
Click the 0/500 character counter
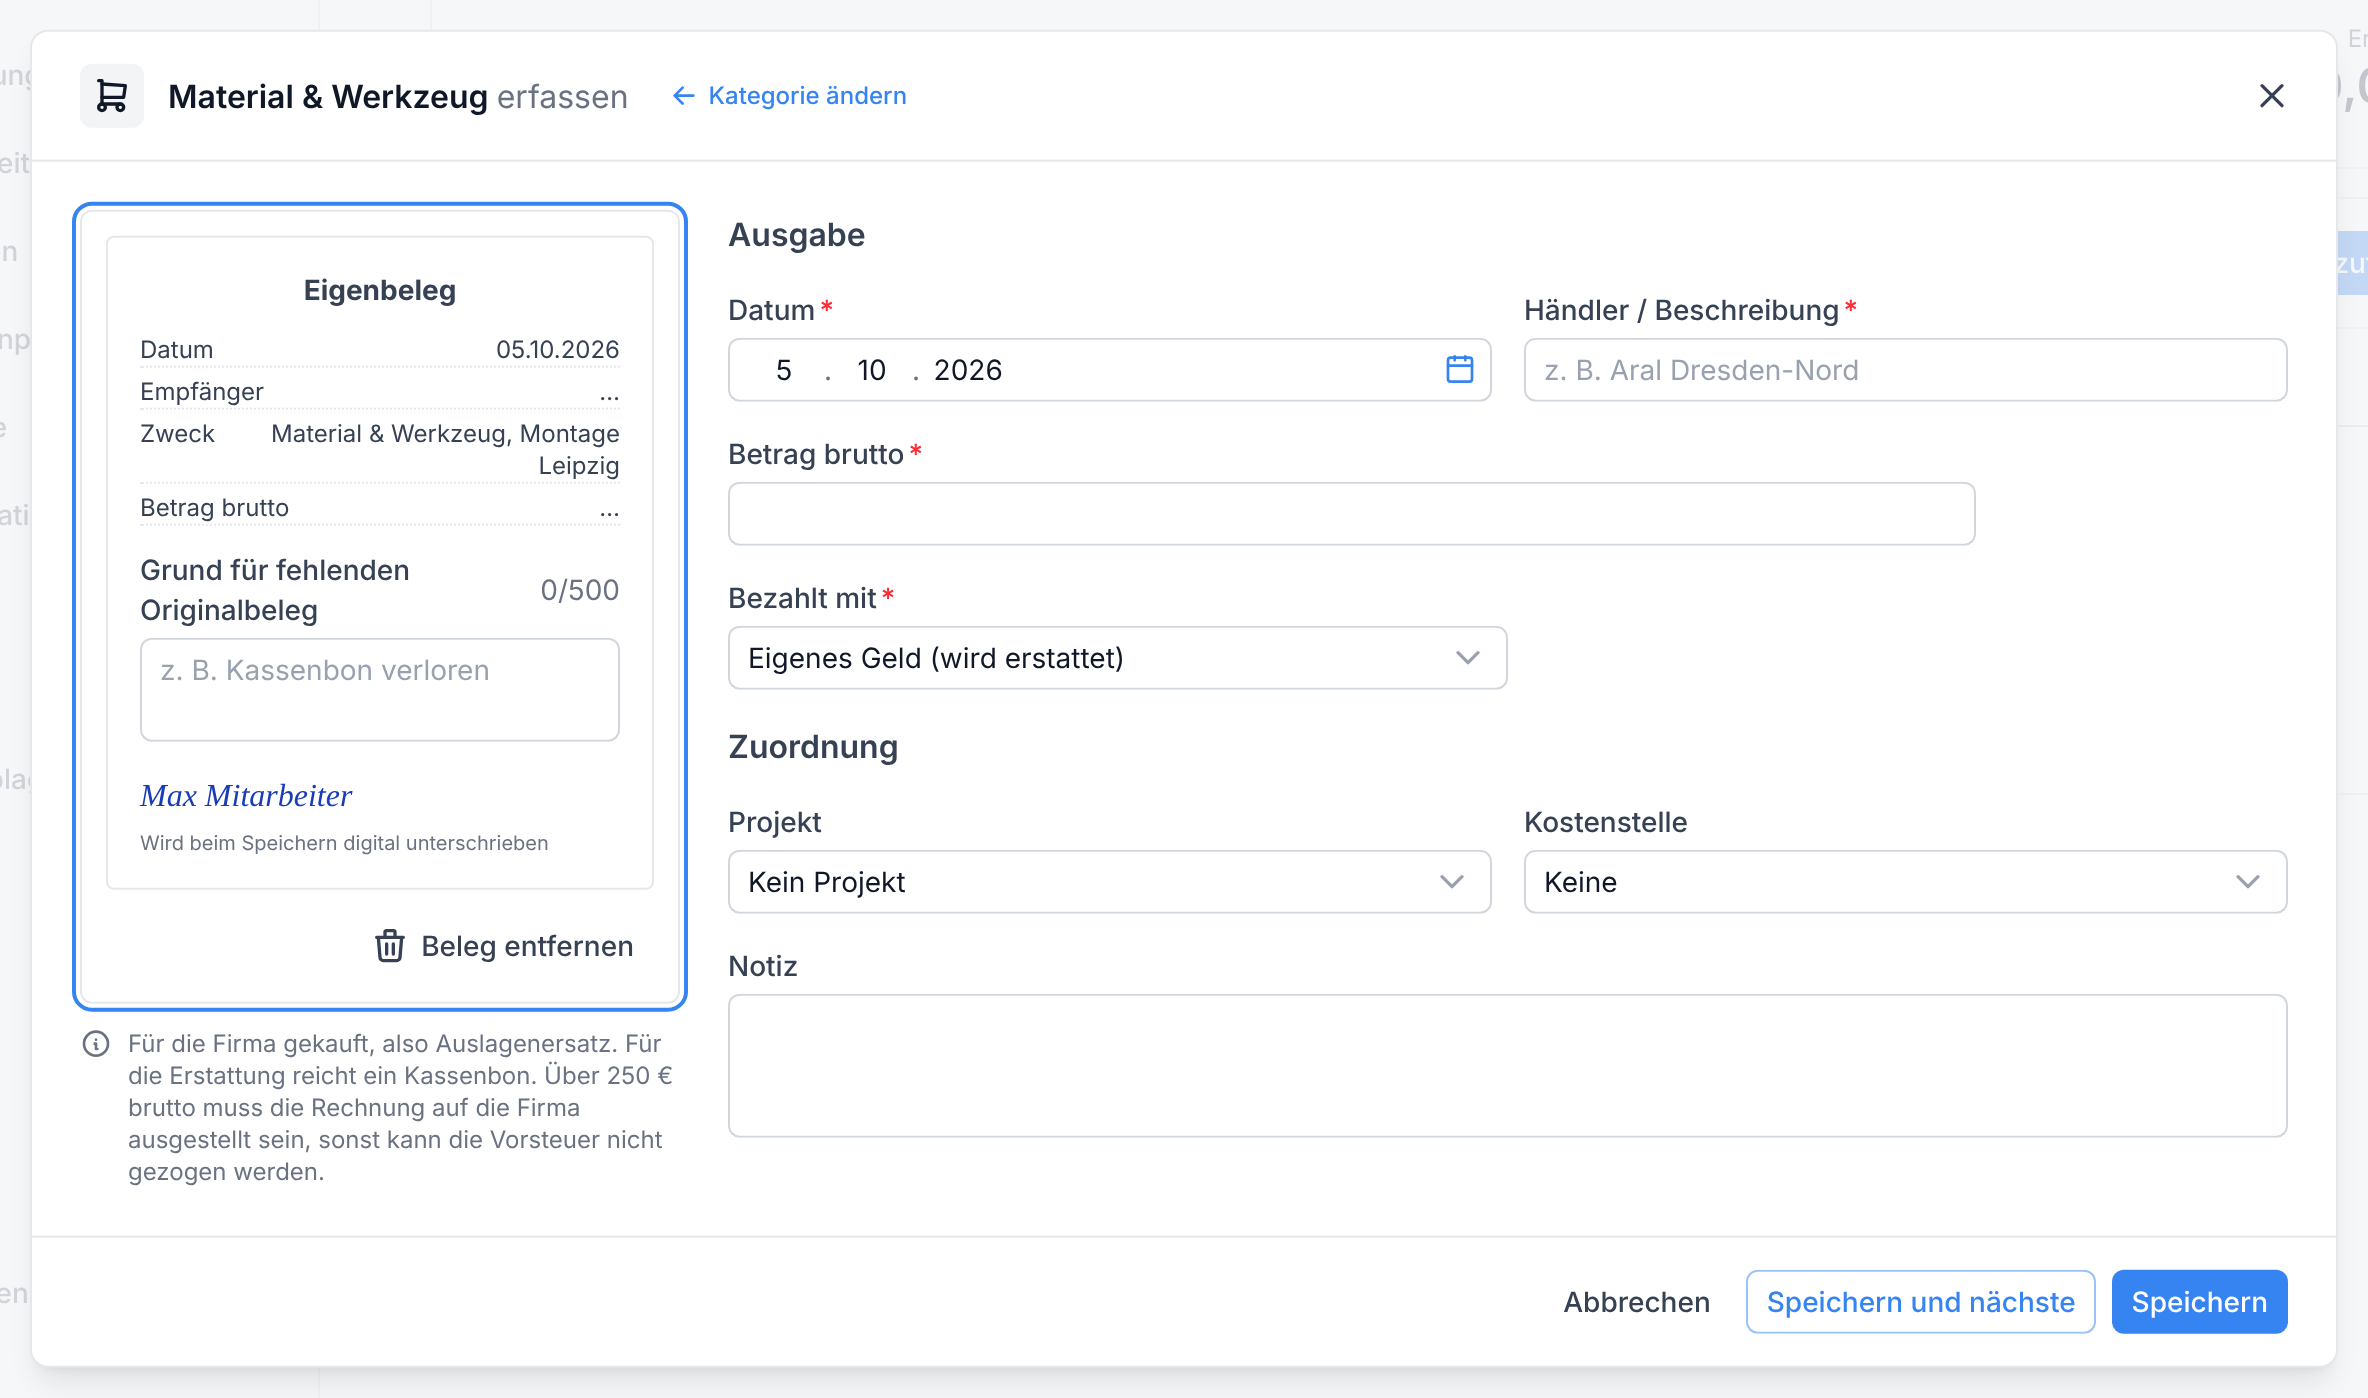tap(580, 590)
